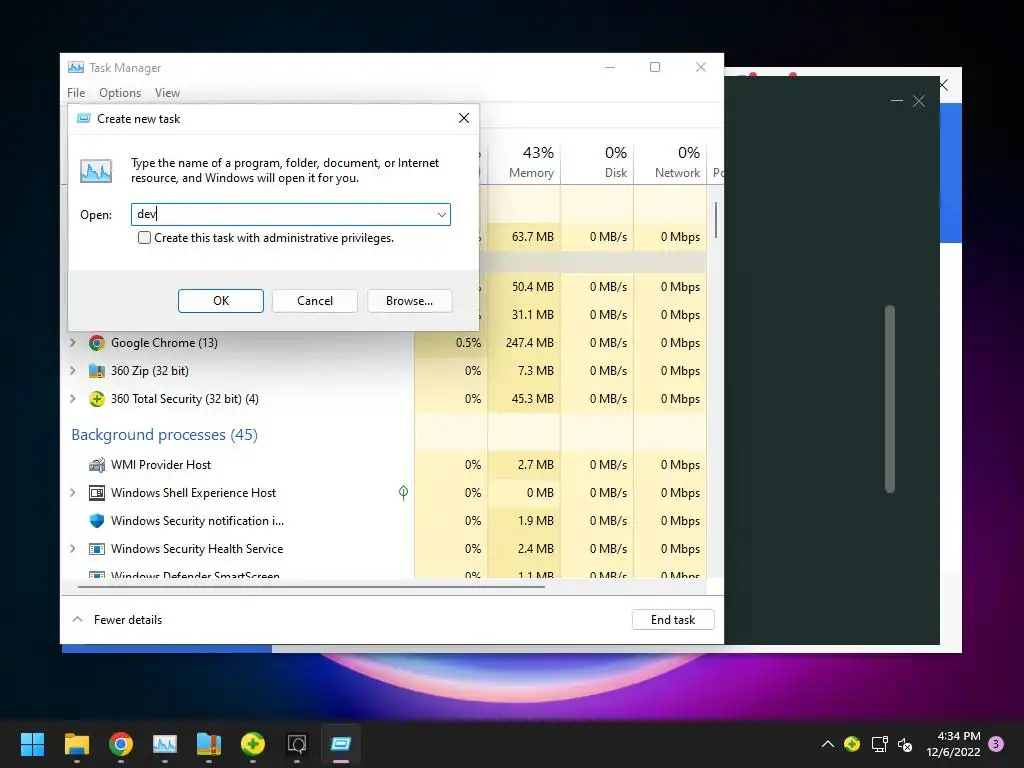Click the End task button

tap(673, 620)
